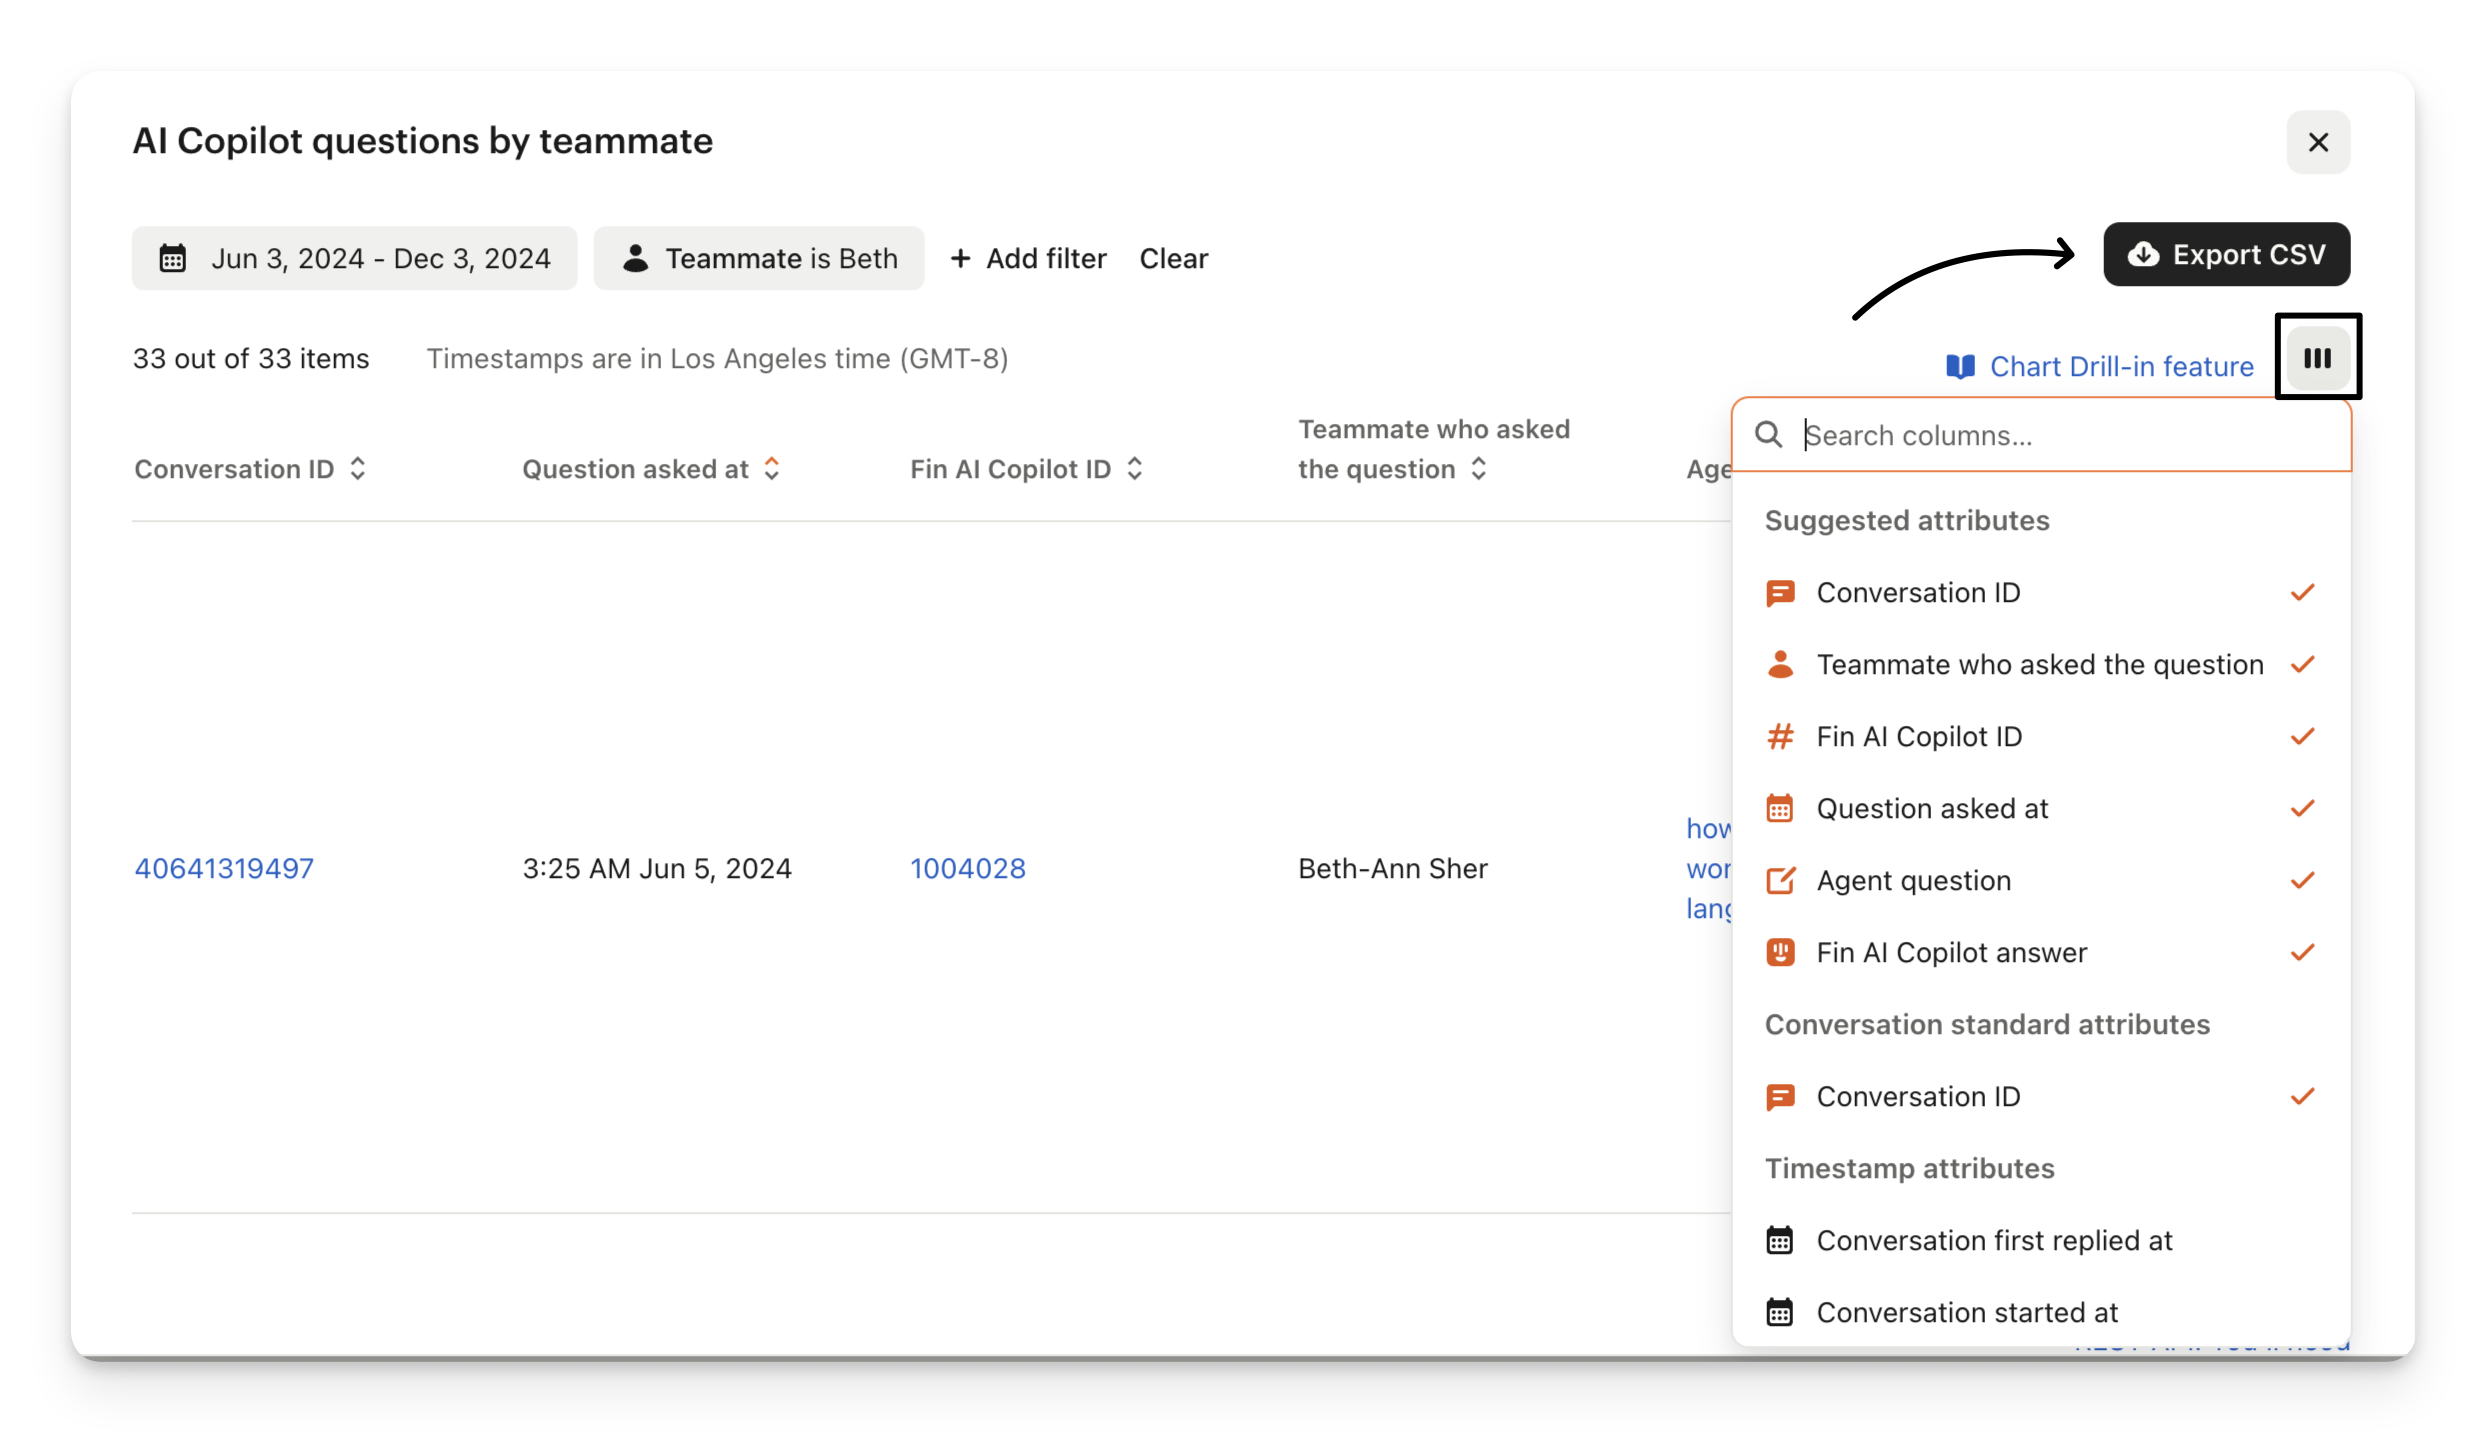The height and width of the screenshot is (1433, 2487).
Task: Uncheck Conversation ID under Conversation standard attributes
Action: coord(2040,1097)
